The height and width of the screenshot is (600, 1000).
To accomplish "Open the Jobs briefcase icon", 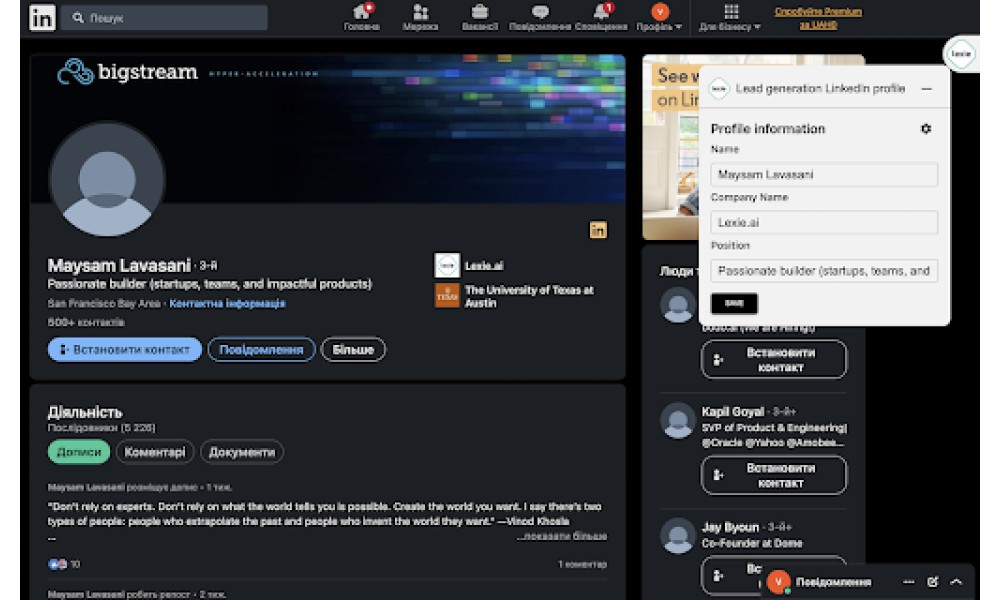I will click(480, 17).
